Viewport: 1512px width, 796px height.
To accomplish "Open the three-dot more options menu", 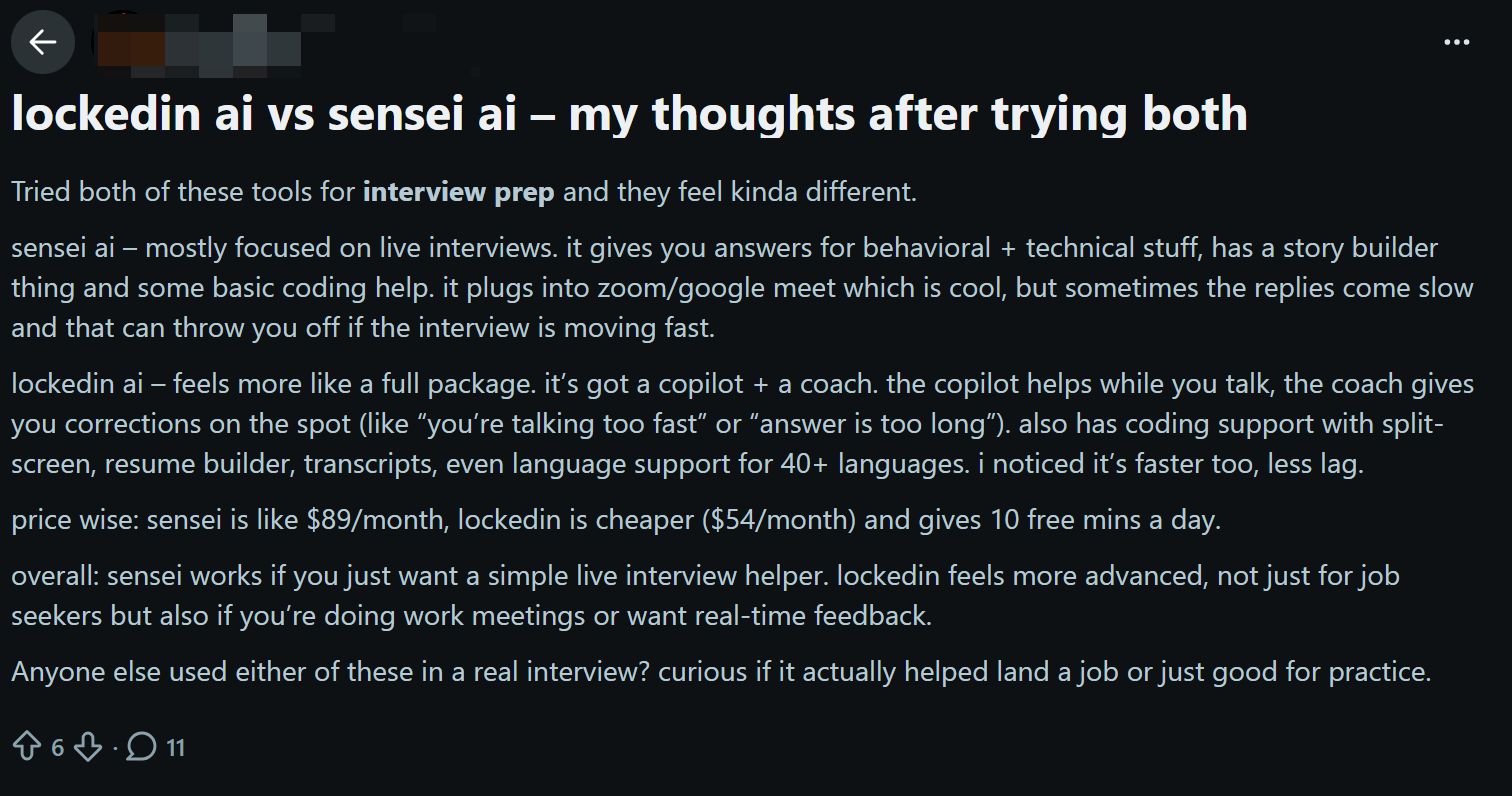I will coord(1457,42).
